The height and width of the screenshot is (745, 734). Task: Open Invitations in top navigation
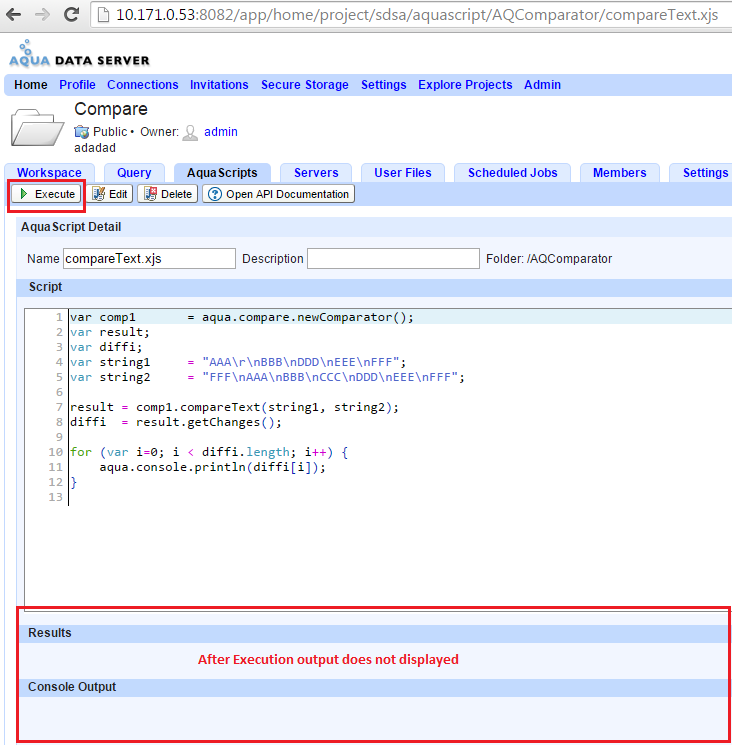tap(219, 85)
